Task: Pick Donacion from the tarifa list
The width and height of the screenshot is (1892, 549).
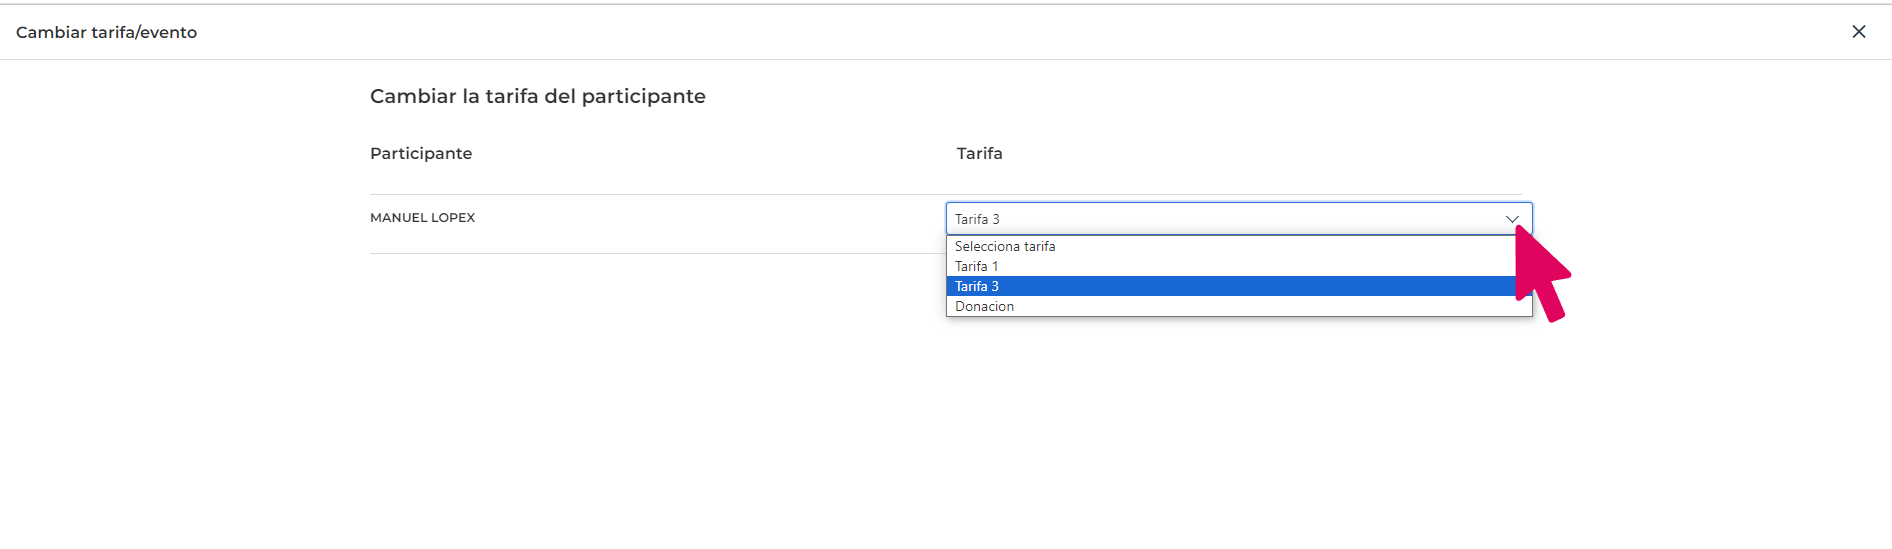Action: click(x=1239, y=306)
